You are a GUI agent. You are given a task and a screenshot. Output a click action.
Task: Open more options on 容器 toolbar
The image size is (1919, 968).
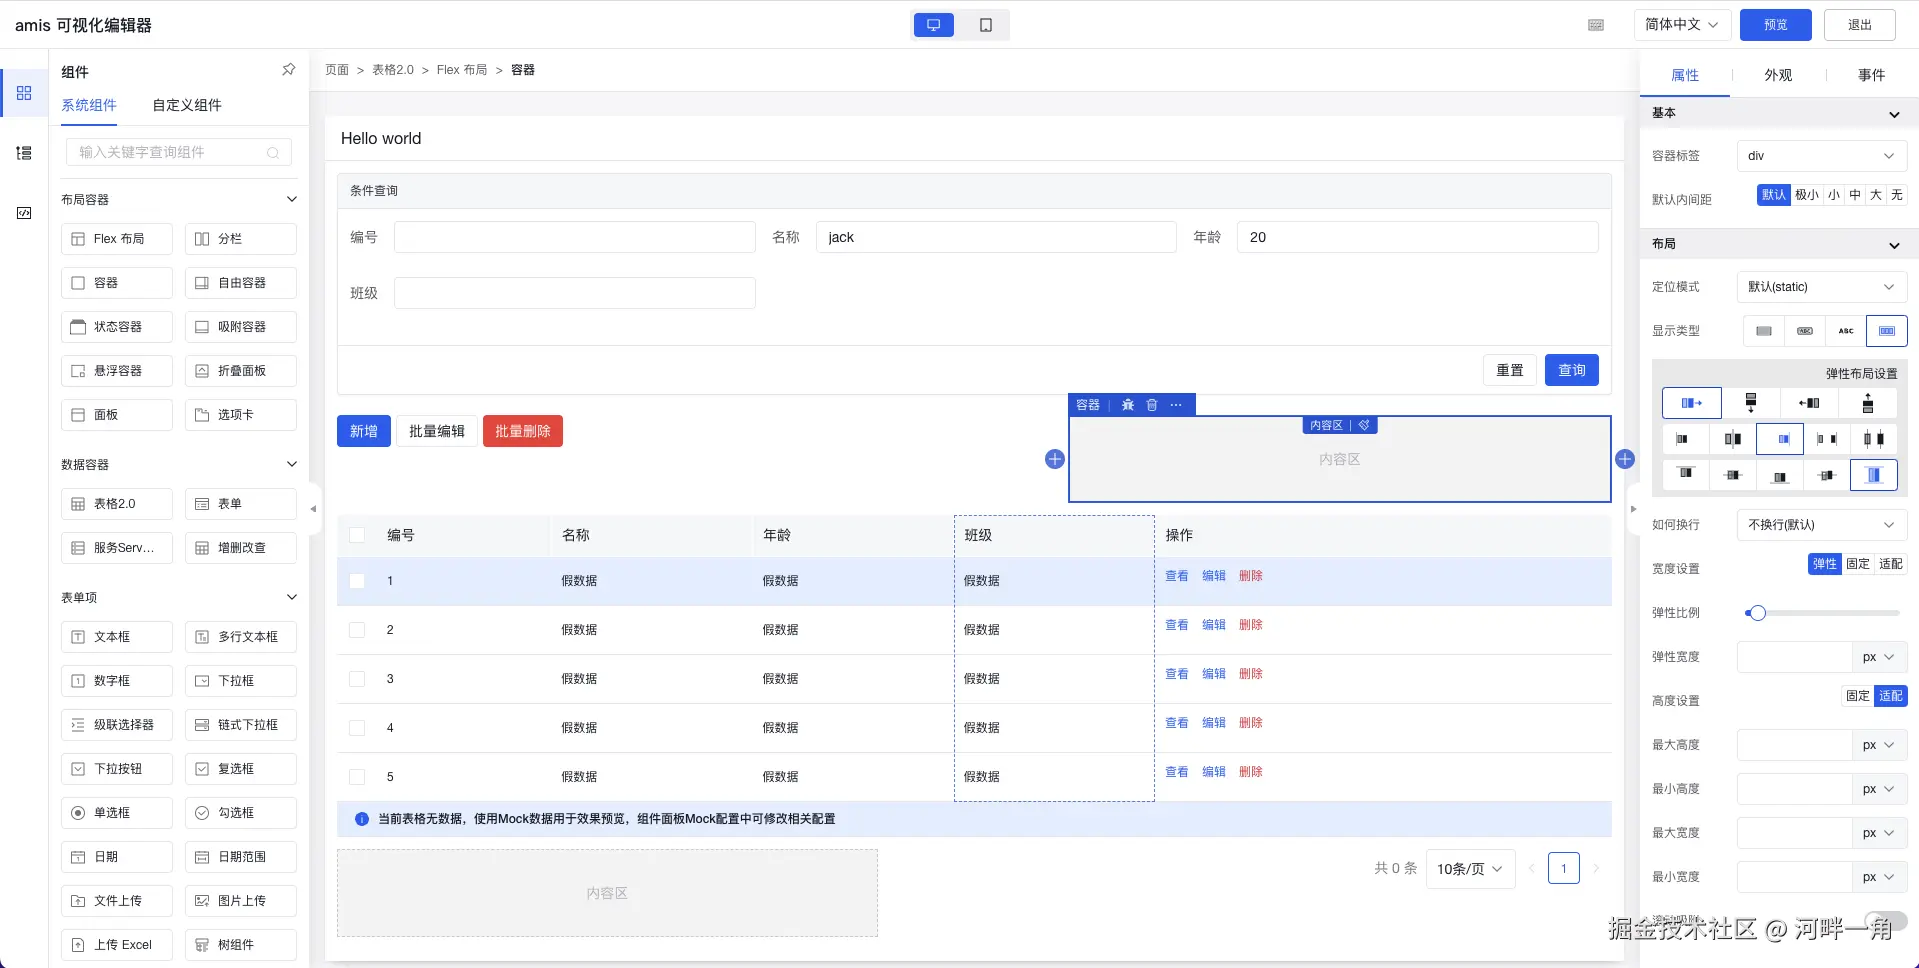pos(1176,405)
